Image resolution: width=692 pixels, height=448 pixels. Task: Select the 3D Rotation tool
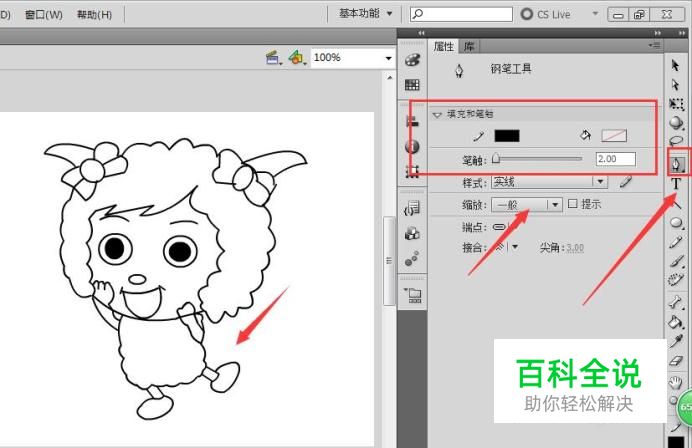[676, 123]
